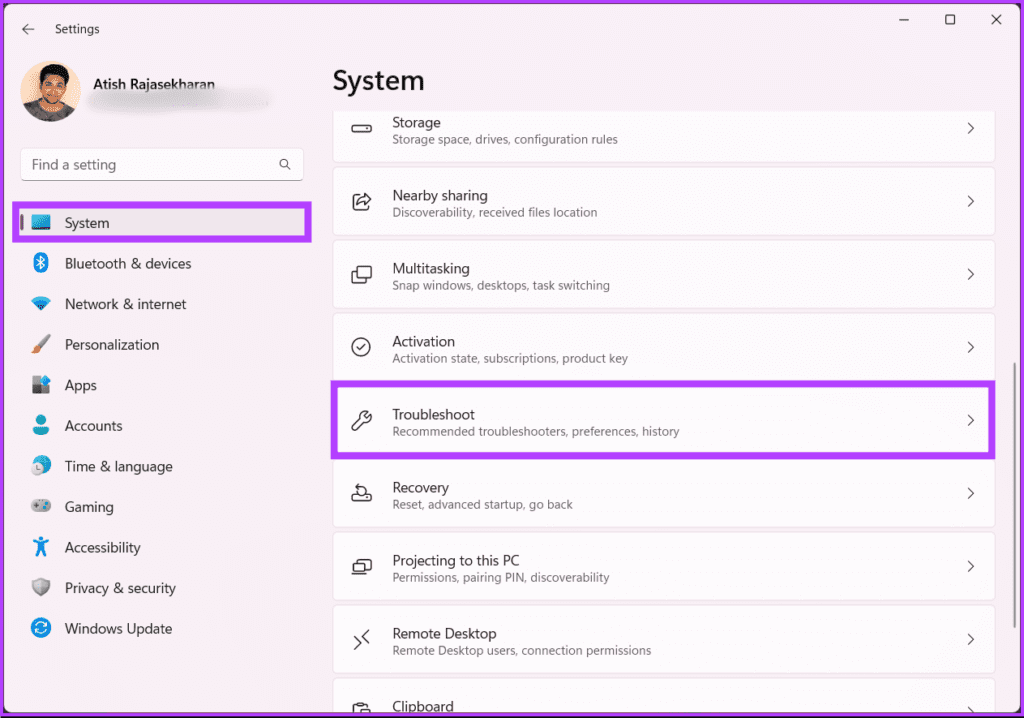Expand the Multitasking chevron
Image resolution: width=1024 pixels, height=718 pixels.
[970, 275]
